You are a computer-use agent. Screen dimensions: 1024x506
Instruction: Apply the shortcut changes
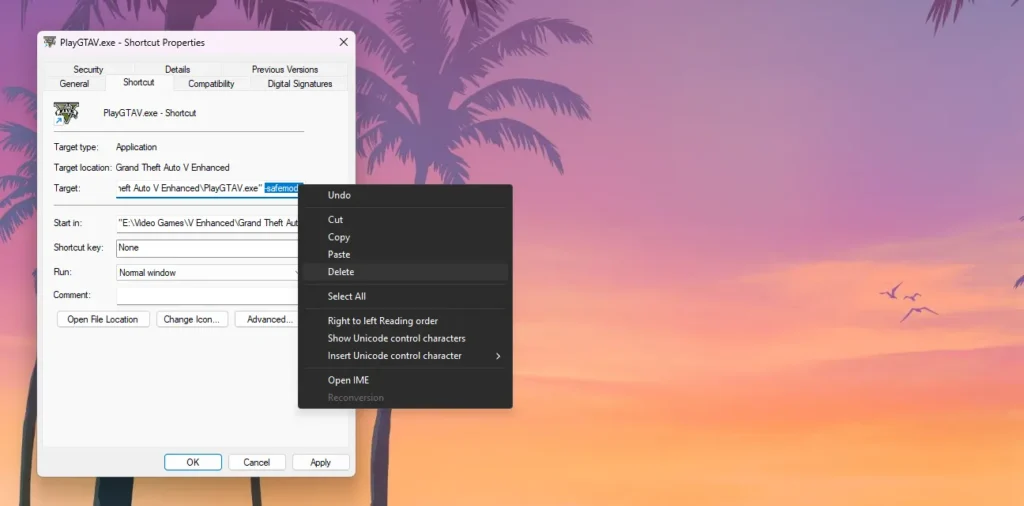click(321, 462)
